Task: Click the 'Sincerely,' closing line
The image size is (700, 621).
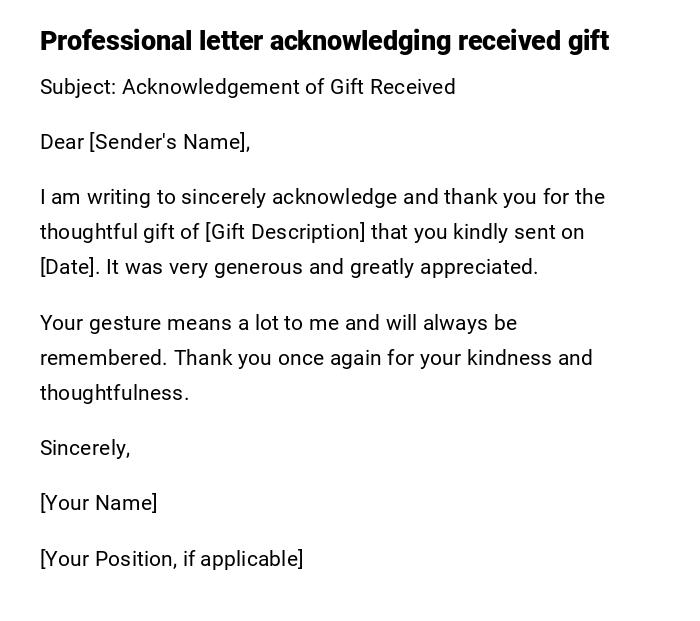Action: (x=85, y=448)
